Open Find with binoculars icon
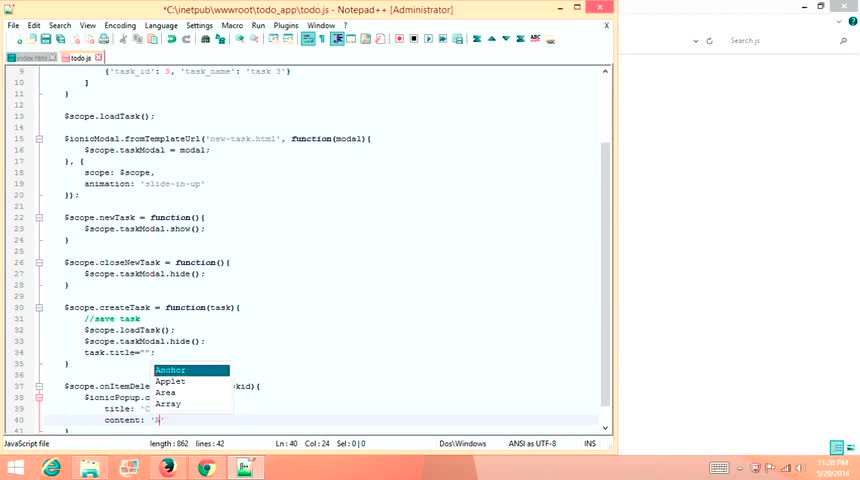Image resolution: width=860 pixels, height=480 pixels. (x=205, y=39)
